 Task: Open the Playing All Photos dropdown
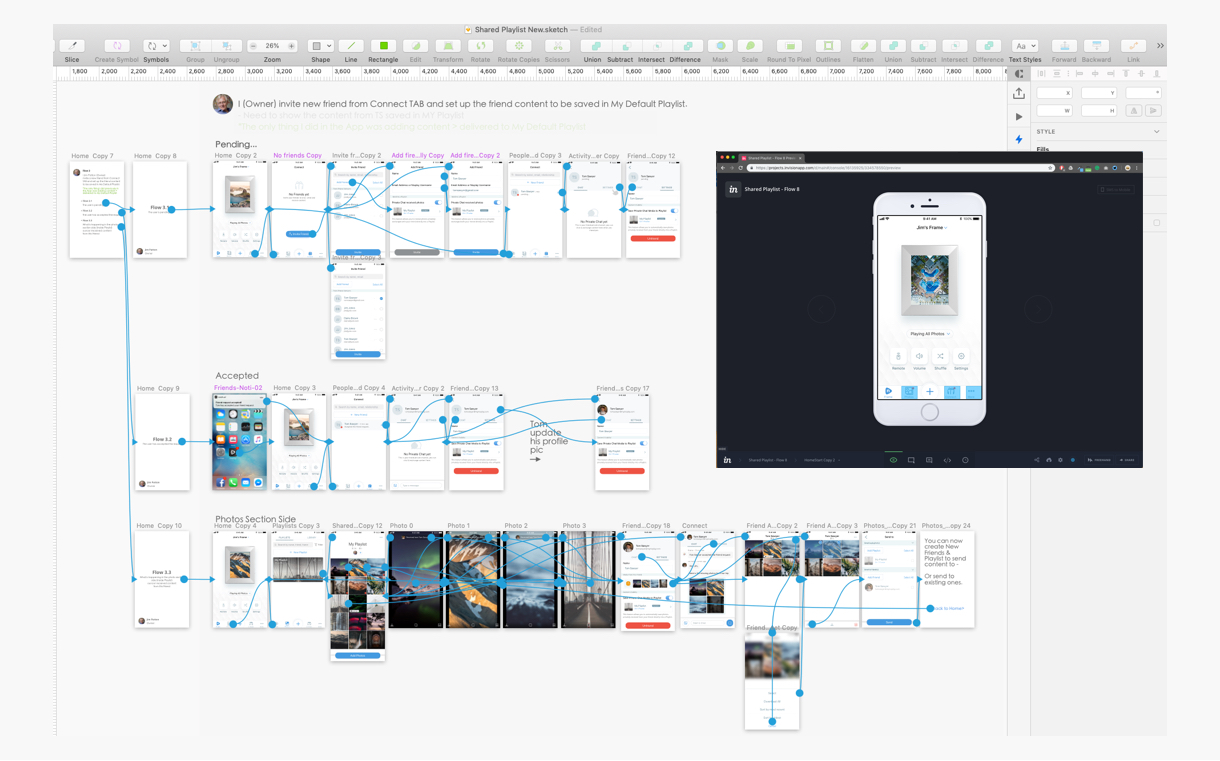[x=930, y=334]
